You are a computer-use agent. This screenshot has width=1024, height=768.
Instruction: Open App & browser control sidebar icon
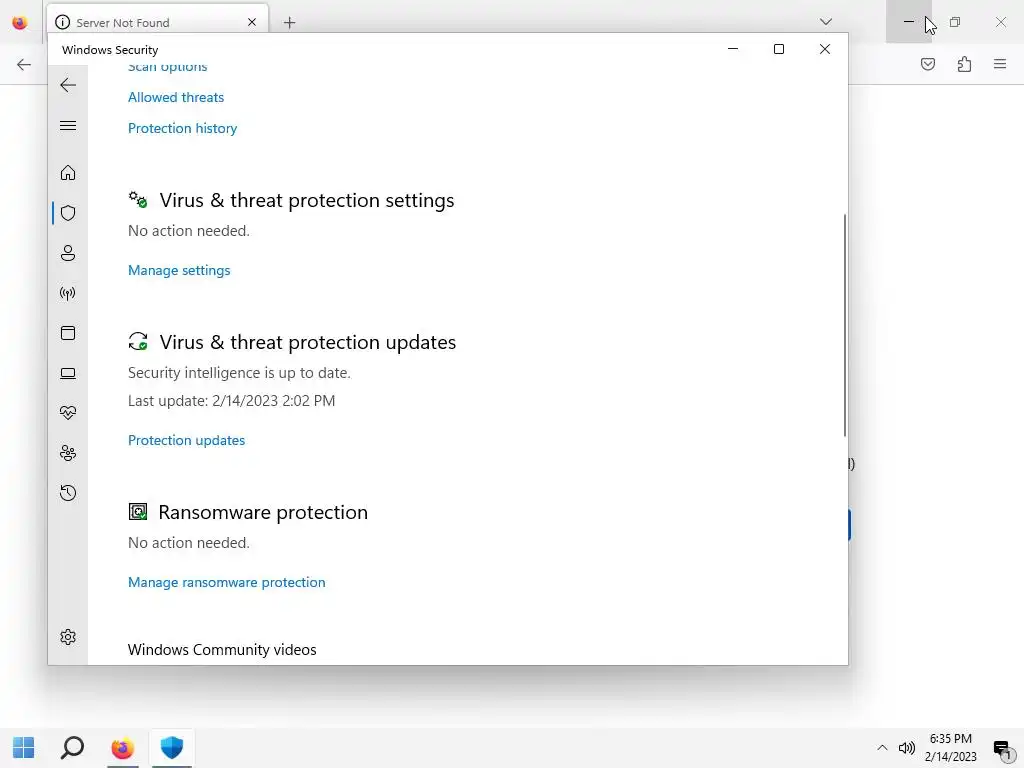tap(68, 333)
